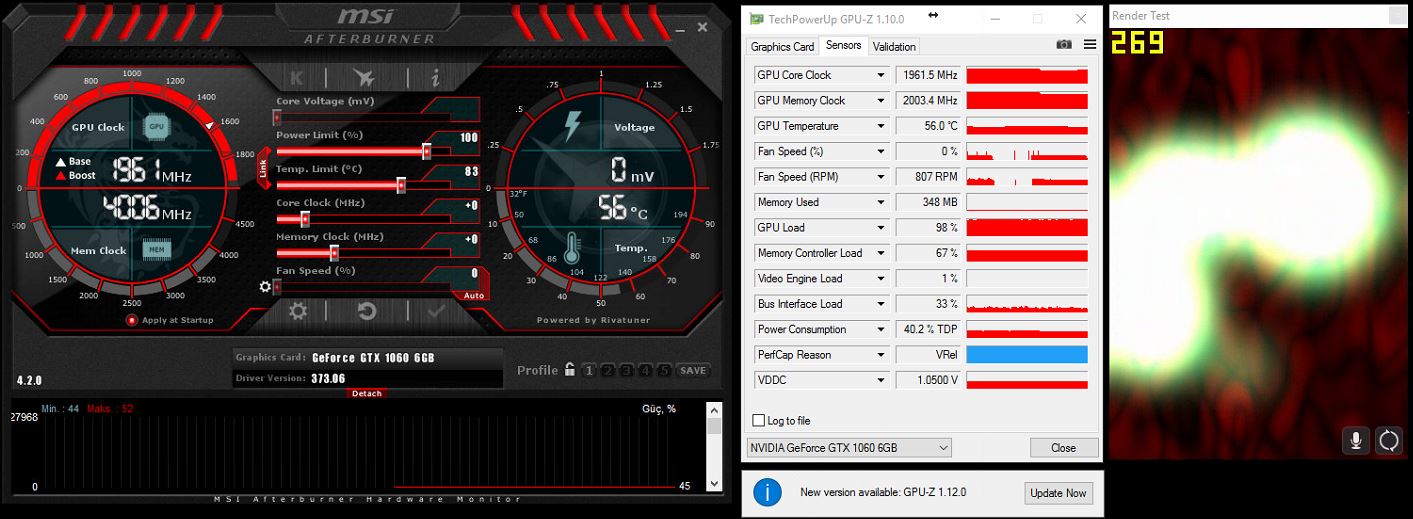1413x519 pixels.
Task: Click the 1961.5 MHz core clock value
Action: point(928,75)
